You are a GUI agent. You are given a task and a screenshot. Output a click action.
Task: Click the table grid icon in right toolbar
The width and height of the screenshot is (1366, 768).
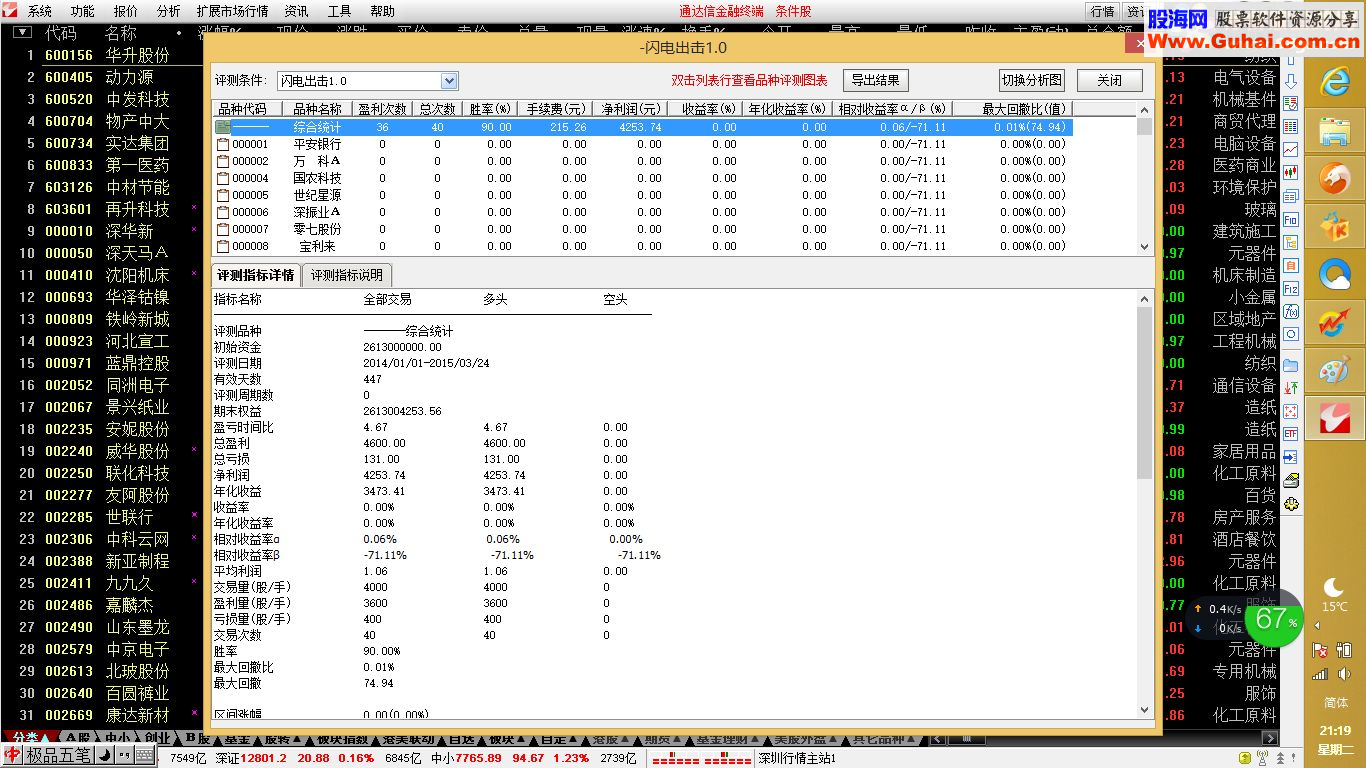click(1291, 126)
